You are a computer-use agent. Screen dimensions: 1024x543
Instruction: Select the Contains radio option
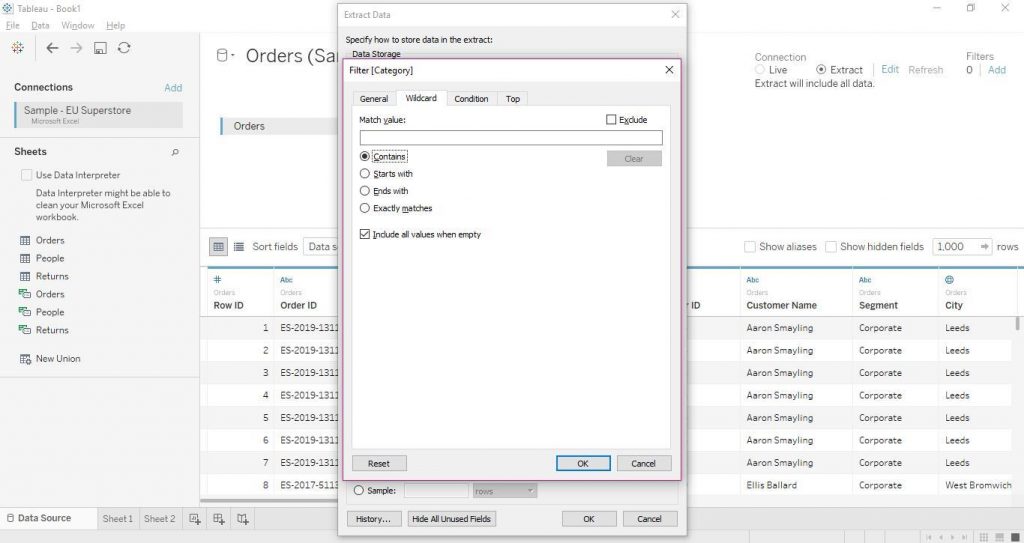click(364, 157)
